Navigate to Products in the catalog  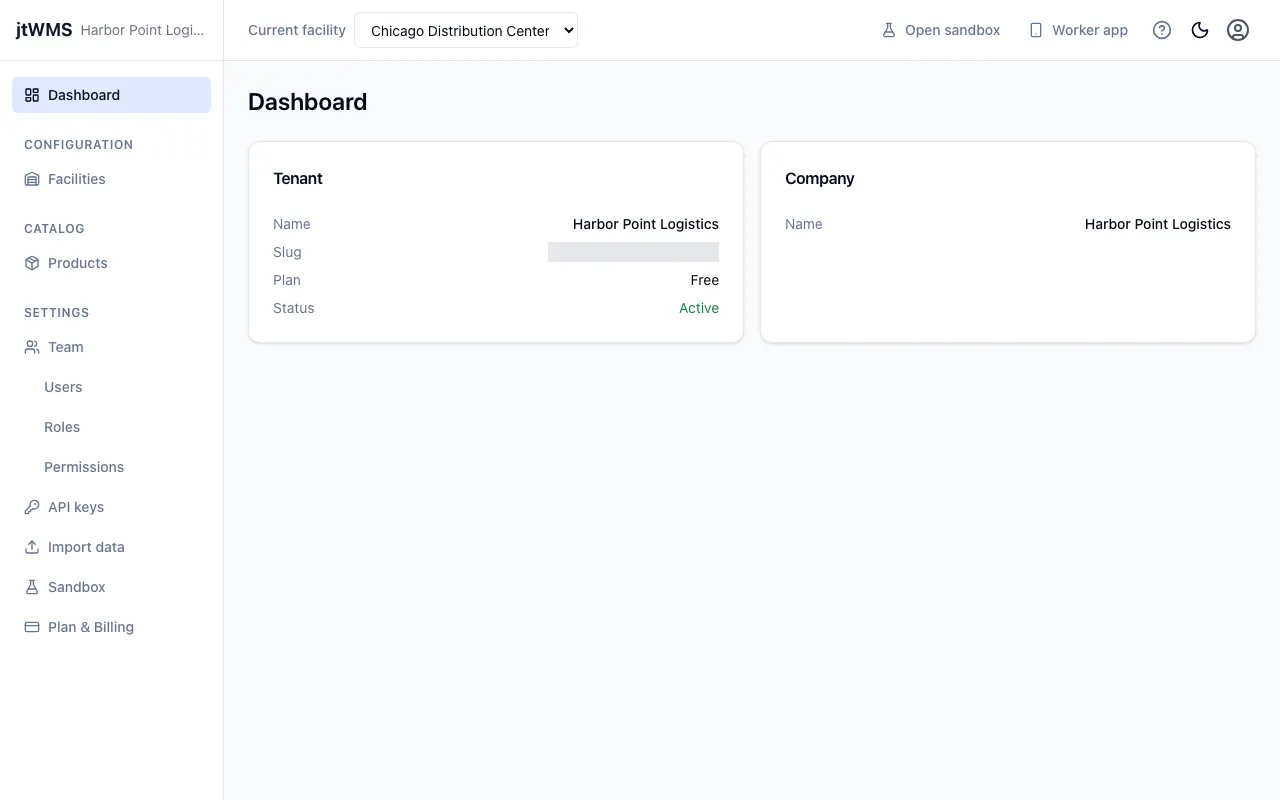tap(111, 263)
